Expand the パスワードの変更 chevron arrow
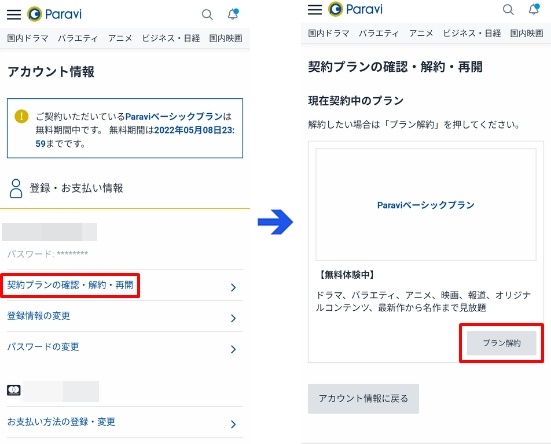 233,349
